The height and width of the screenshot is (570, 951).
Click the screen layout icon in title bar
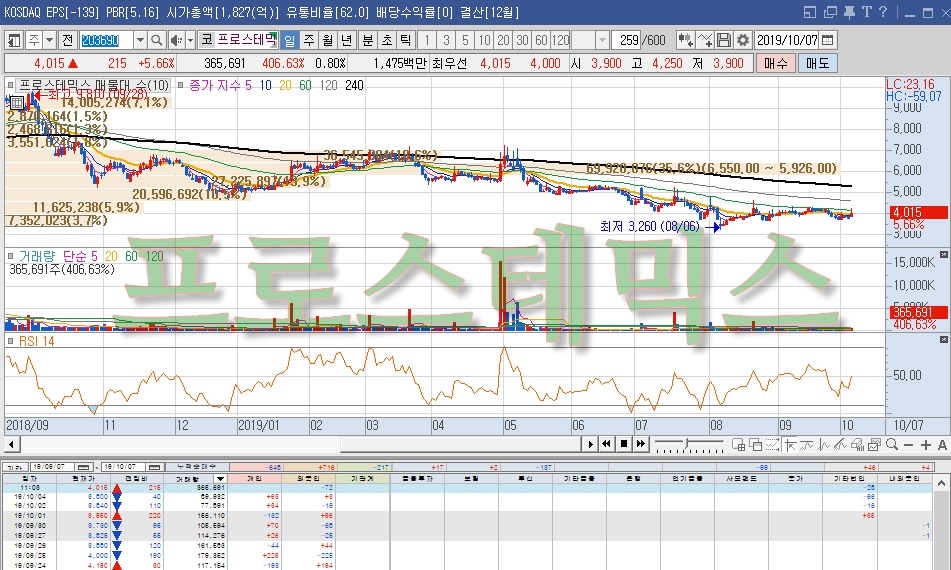point(810,12)
